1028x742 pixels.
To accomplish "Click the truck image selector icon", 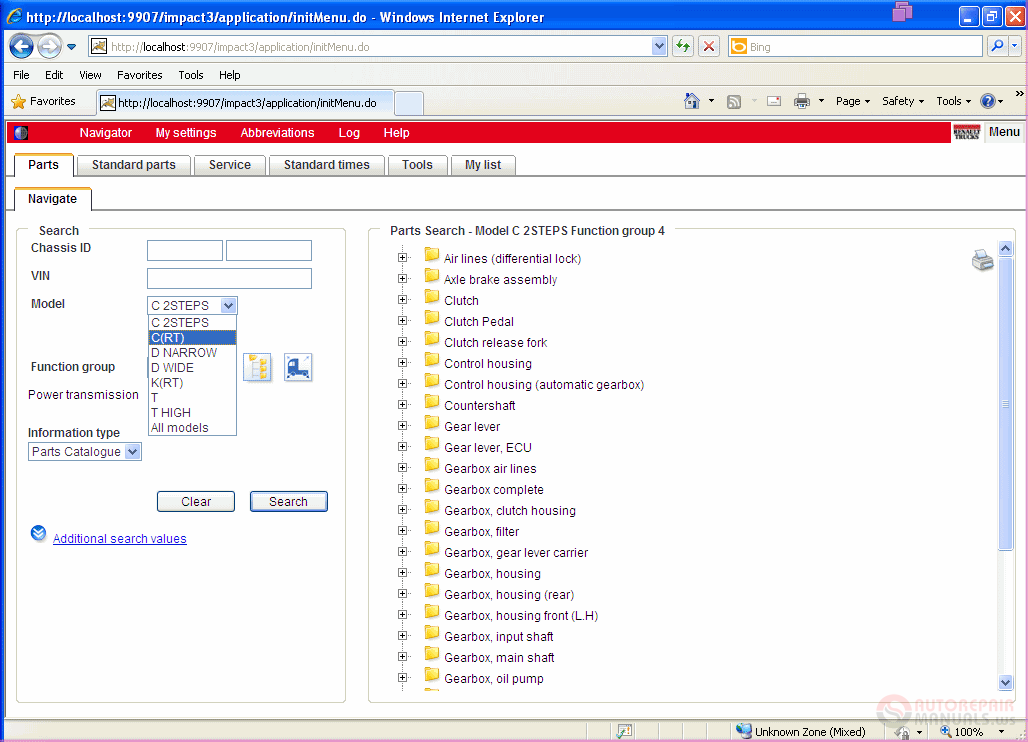I will tap(297, 367).
